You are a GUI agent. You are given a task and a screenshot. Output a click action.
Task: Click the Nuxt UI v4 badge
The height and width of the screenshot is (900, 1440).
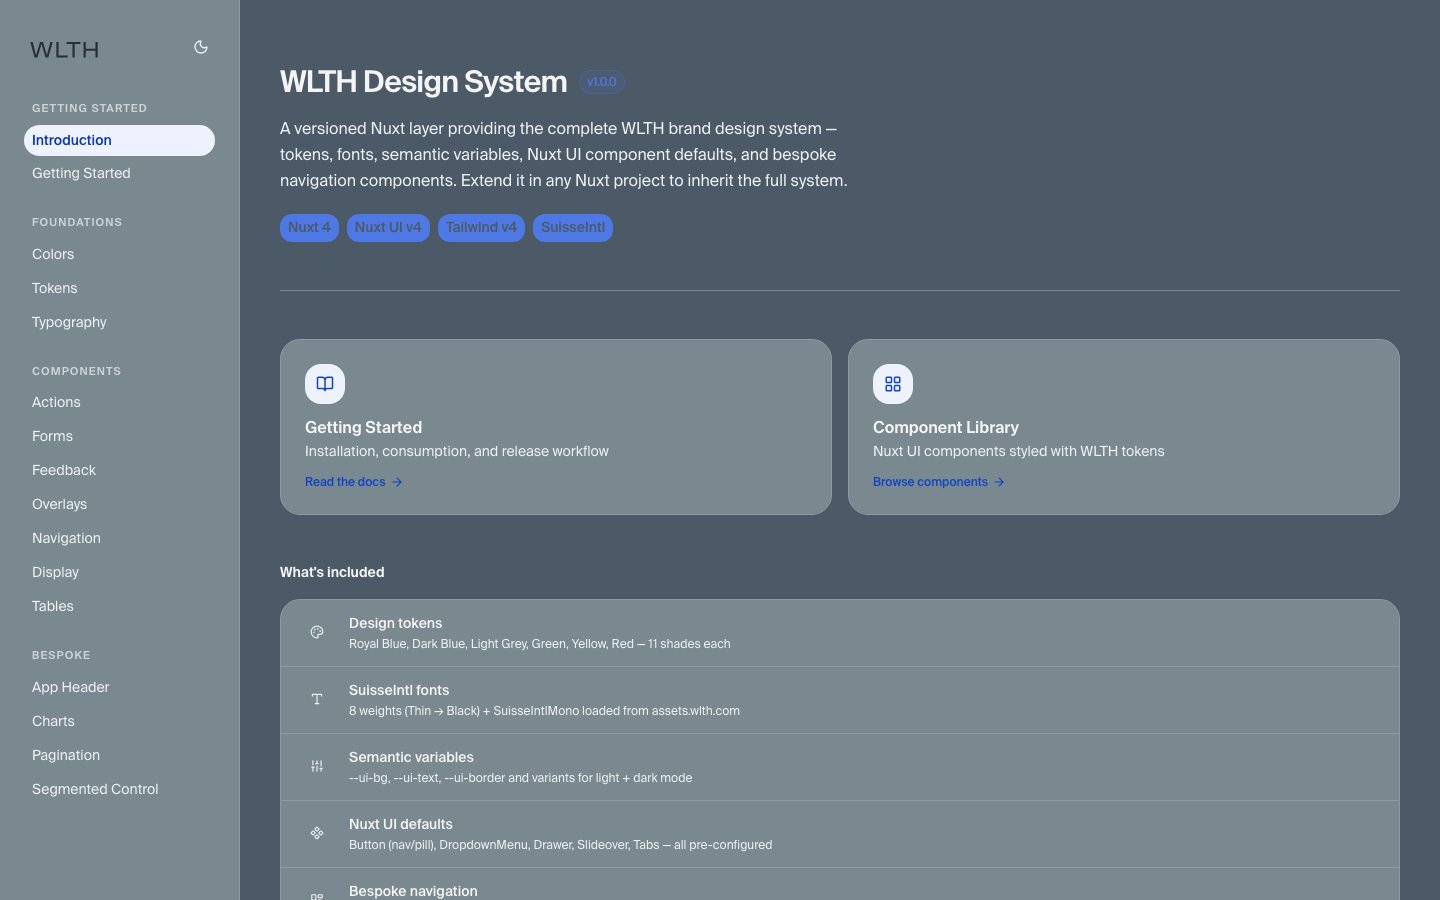[388, 228]
